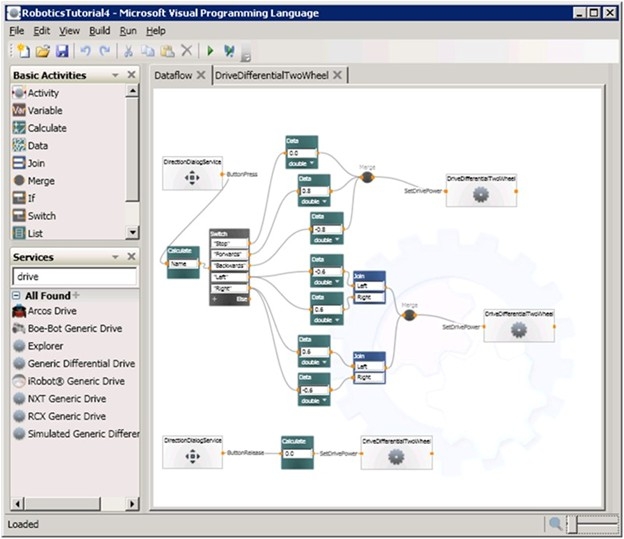Click the Arcos Drive service icon
This screenshot has height=539, width=624.
[19, 311]
